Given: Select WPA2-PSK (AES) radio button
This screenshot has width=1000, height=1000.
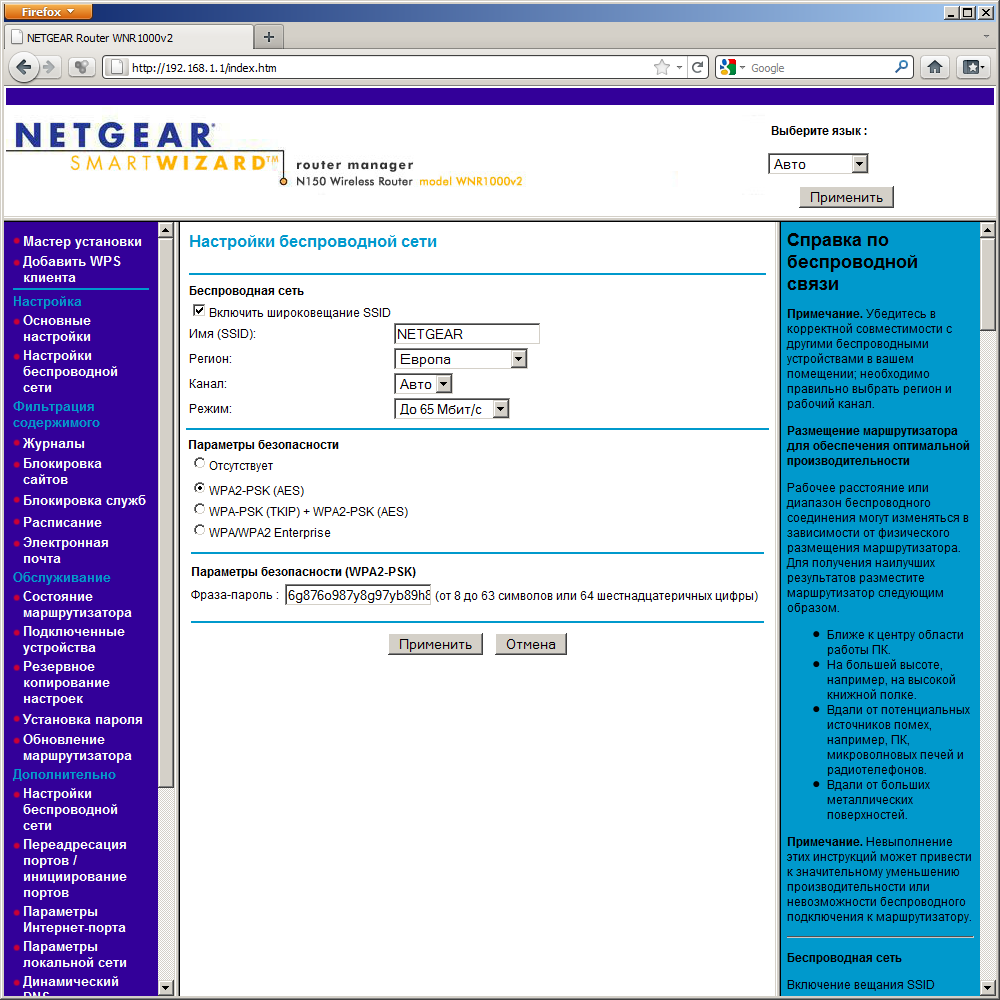Looking at the screenshot, I should pyautogui.click(x=200, y=488).
